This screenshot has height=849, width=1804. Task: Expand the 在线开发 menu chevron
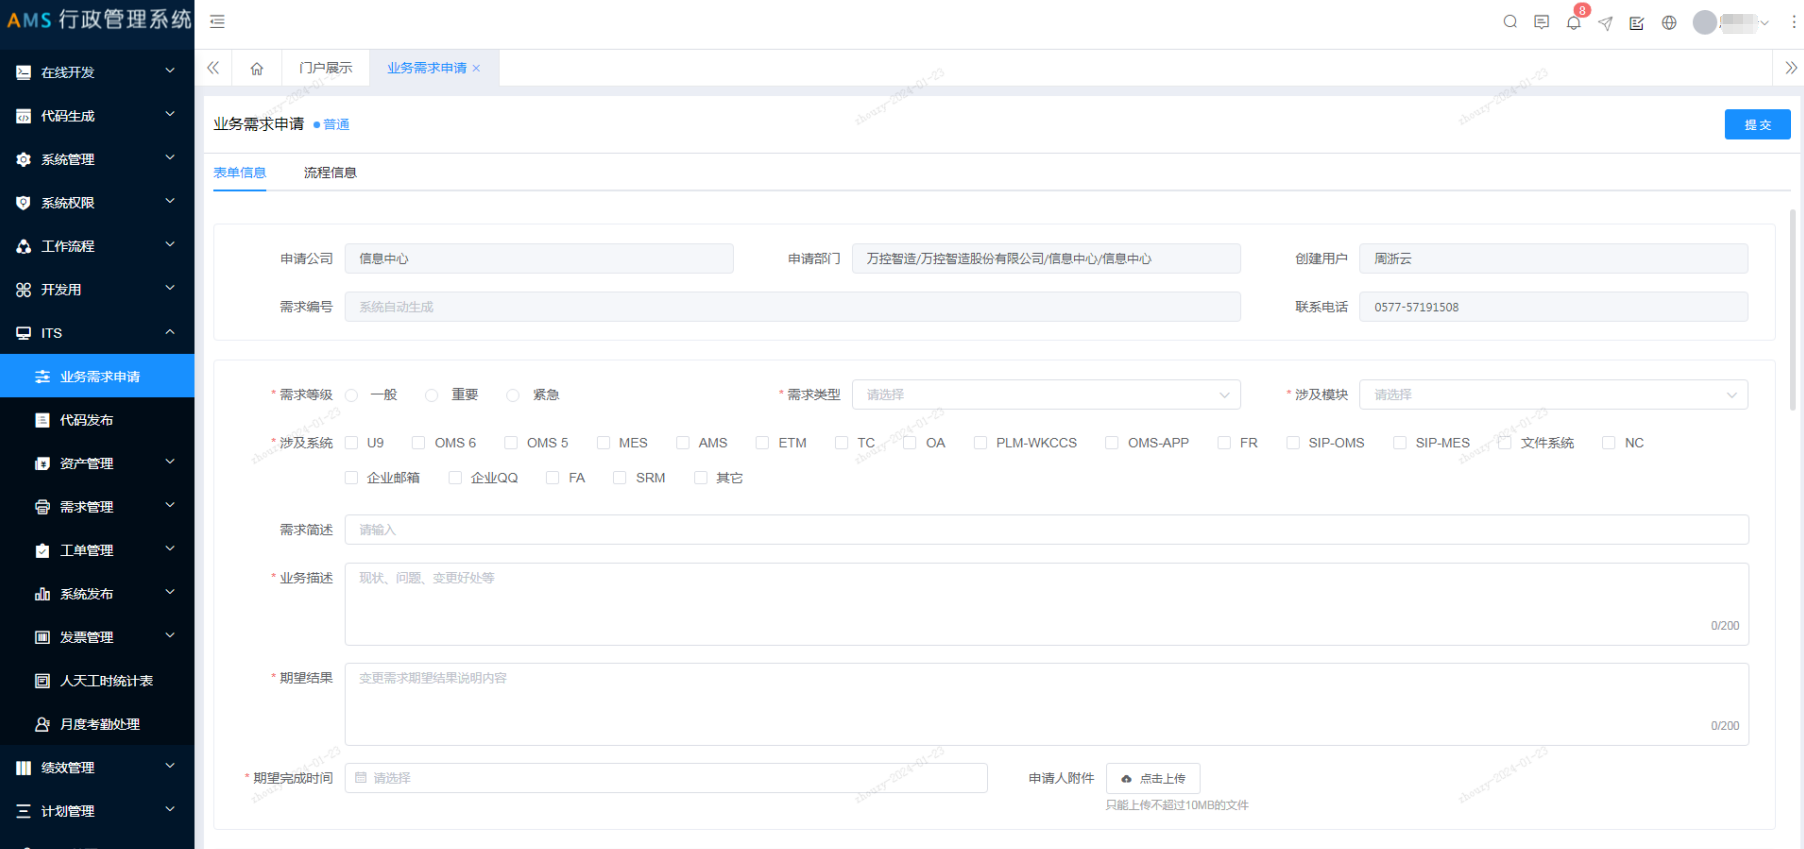(170, 71)
